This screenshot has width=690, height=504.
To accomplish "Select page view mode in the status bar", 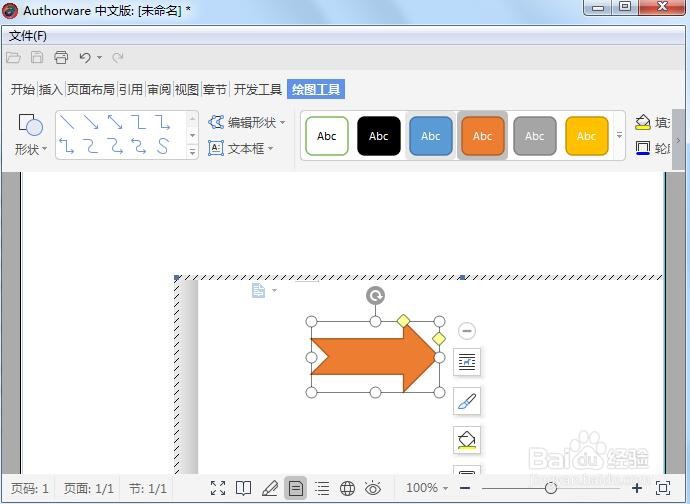I will pos(295,488).
